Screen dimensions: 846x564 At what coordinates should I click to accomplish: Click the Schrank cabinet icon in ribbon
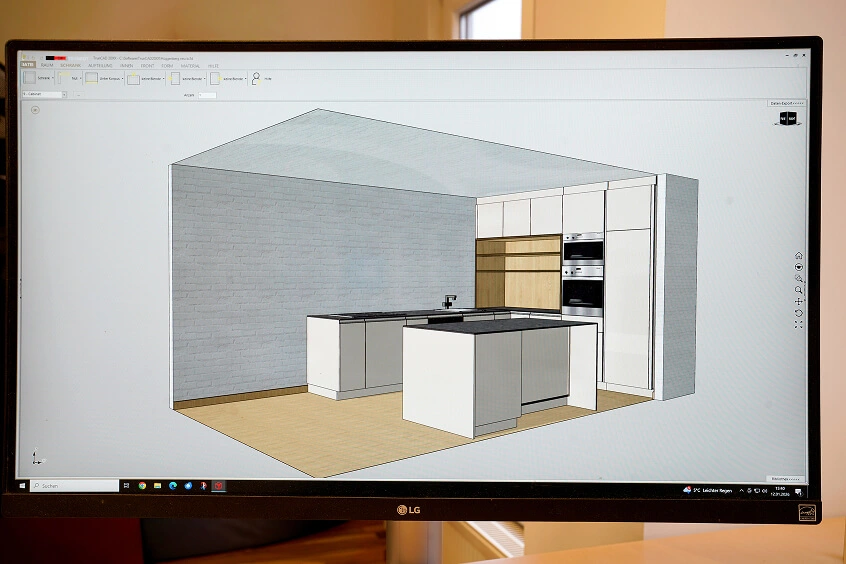(x=29, y=78)
